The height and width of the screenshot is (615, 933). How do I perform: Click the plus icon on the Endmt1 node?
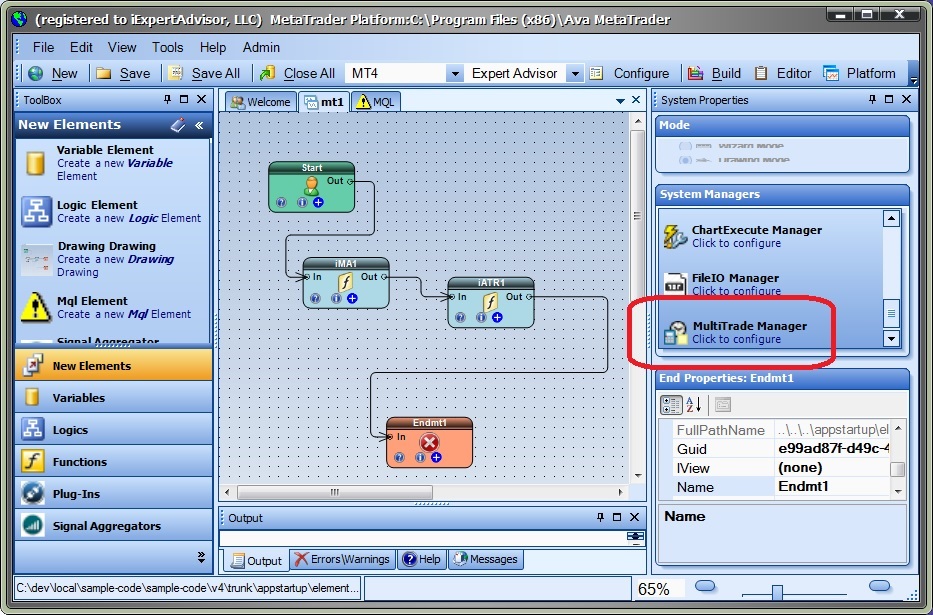[x=436, y=457]
